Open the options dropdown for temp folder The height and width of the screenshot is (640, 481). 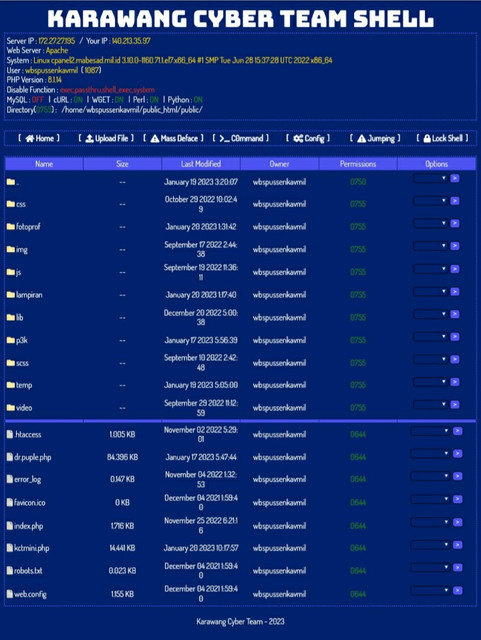point(430,382)
